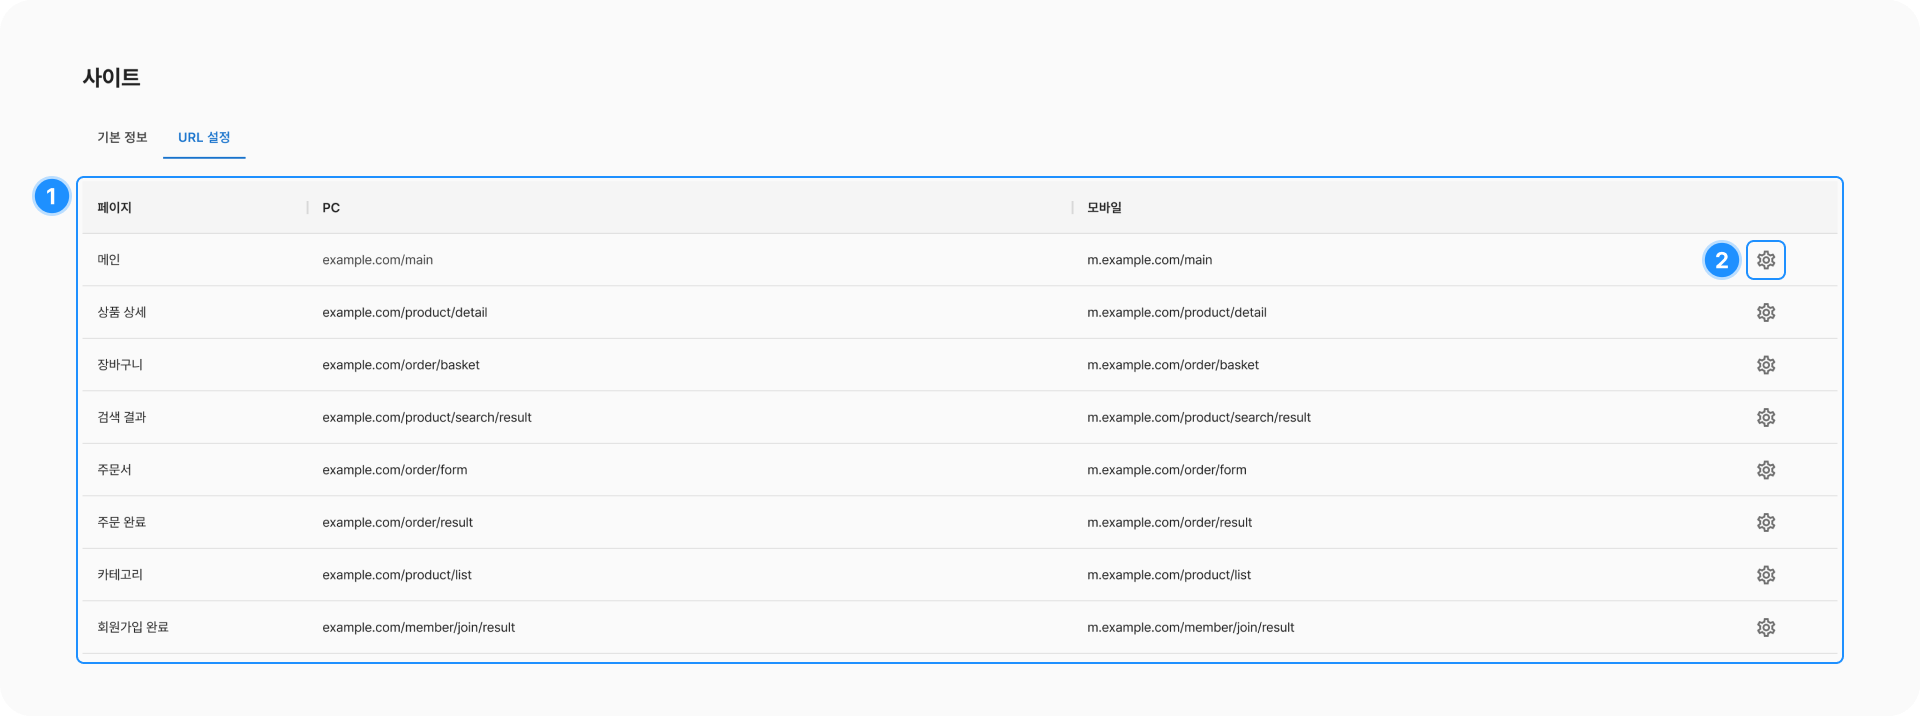The height and width of the screenshot is (716, 1920).
Task: Switch to the 기본 정보 tab
Action: 122,137
